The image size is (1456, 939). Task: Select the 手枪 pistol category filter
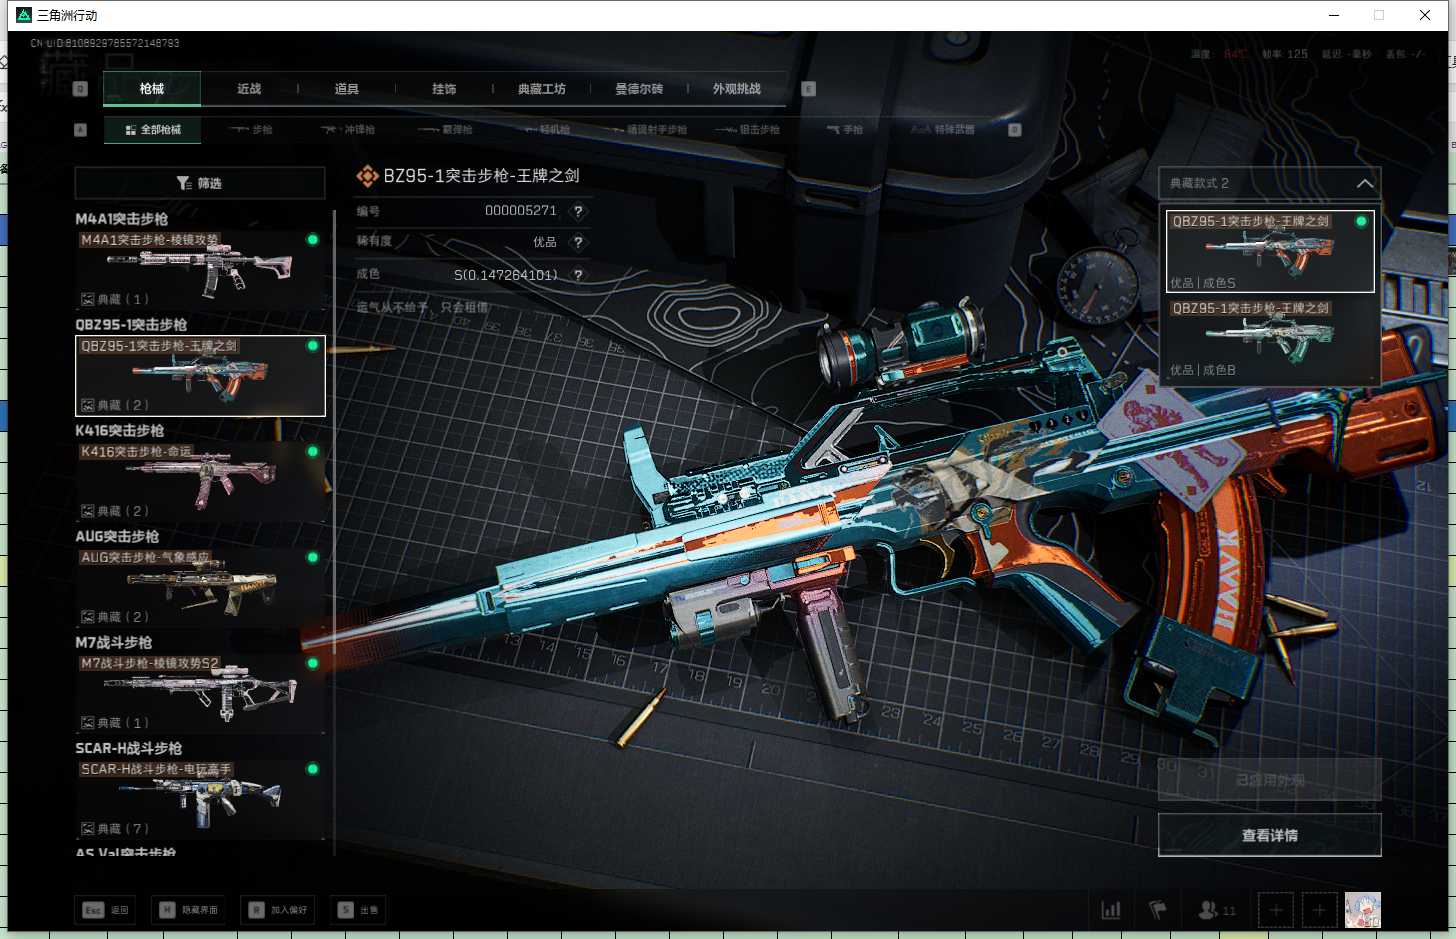coord(845,130)
